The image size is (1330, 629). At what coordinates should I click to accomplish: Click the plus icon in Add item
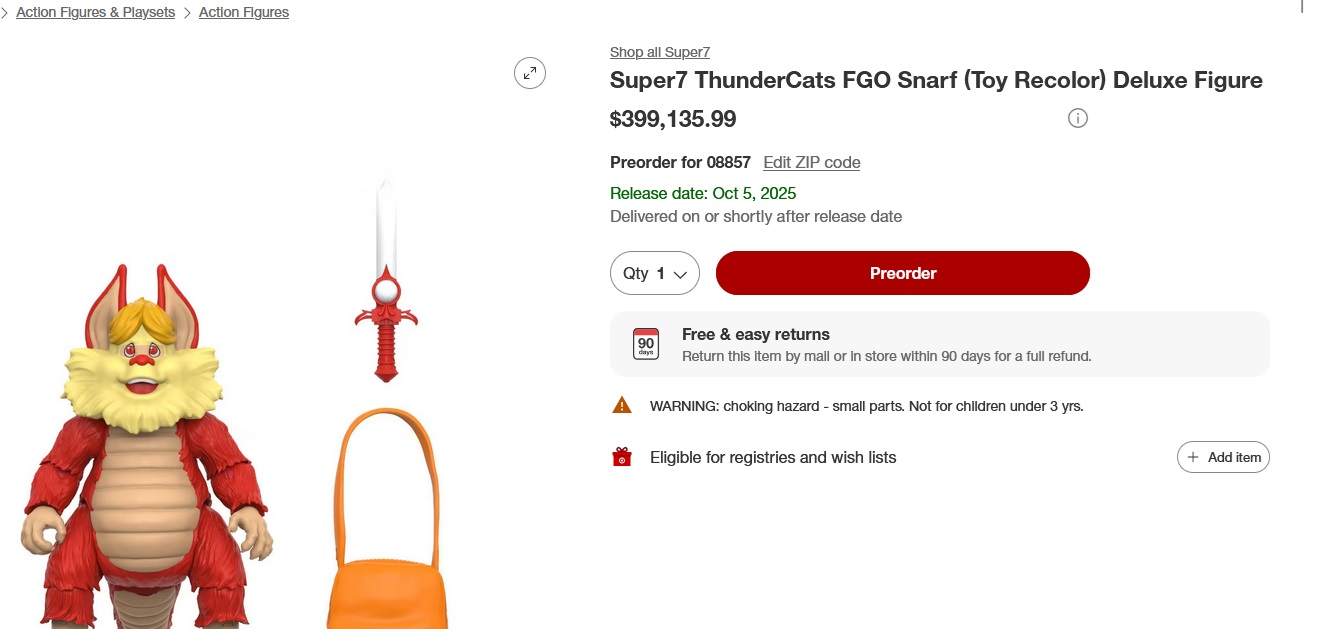[x=1192, y=457]
